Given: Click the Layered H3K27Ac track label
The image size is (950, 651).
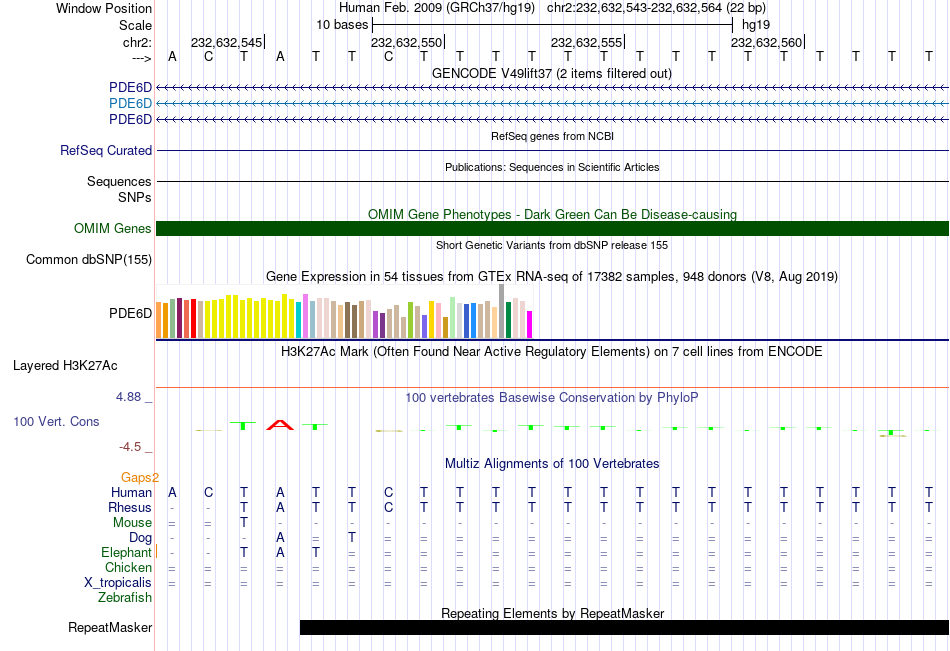Looking at the screenshot, I should [x=65, y=366].
